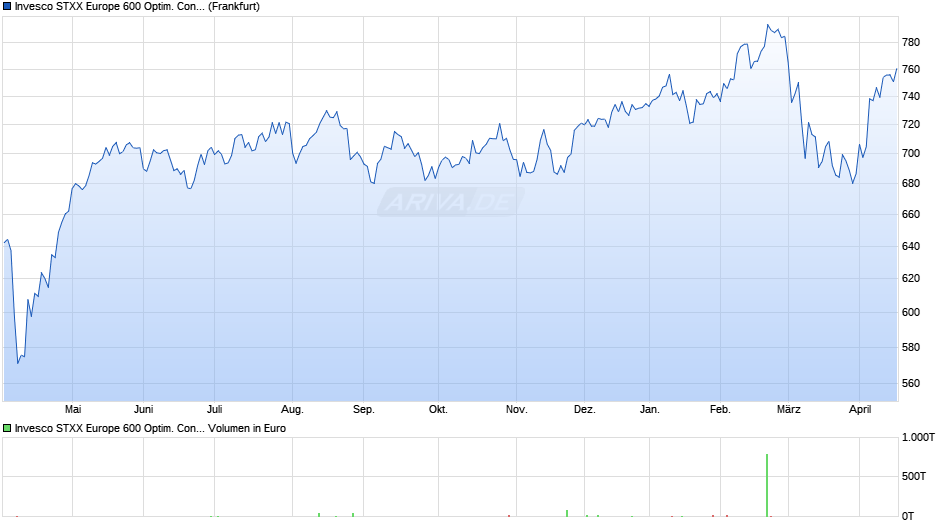
Task: Select the 'Aug.' month label
Action: tap(292, 410)
